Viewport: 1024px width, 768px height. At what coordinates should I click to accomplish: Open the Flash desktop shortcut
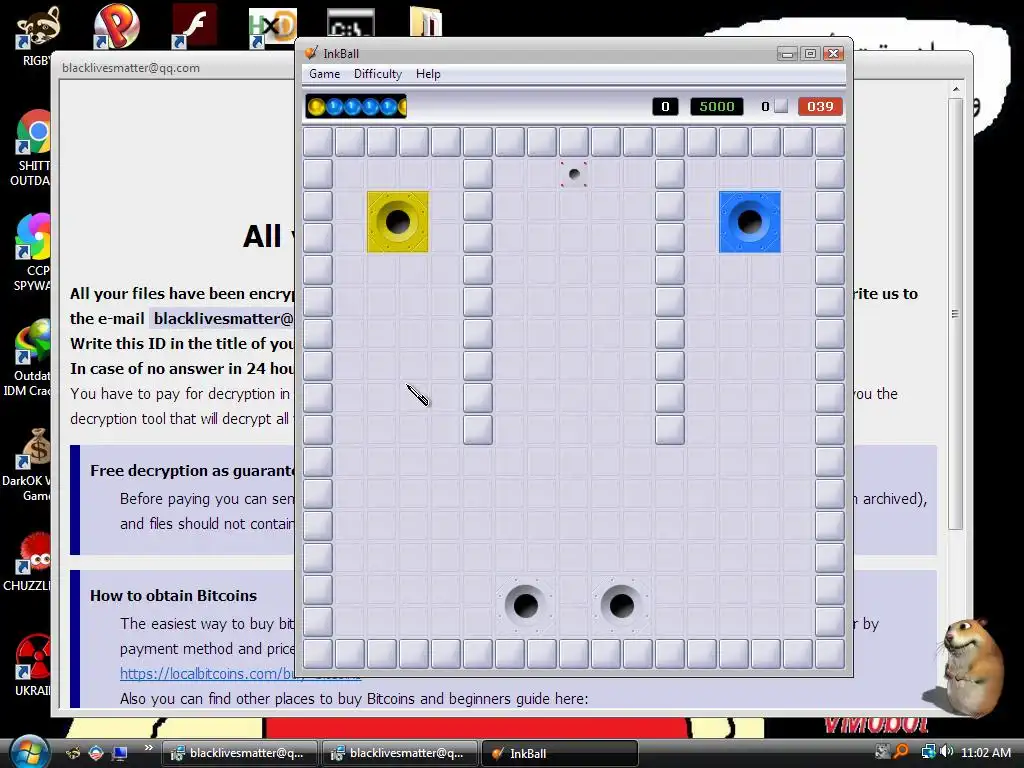194,26
